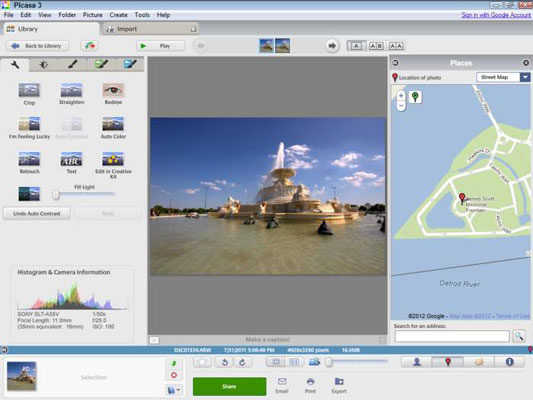
Task: Zoom out on the map
Action: click(401, 106)
